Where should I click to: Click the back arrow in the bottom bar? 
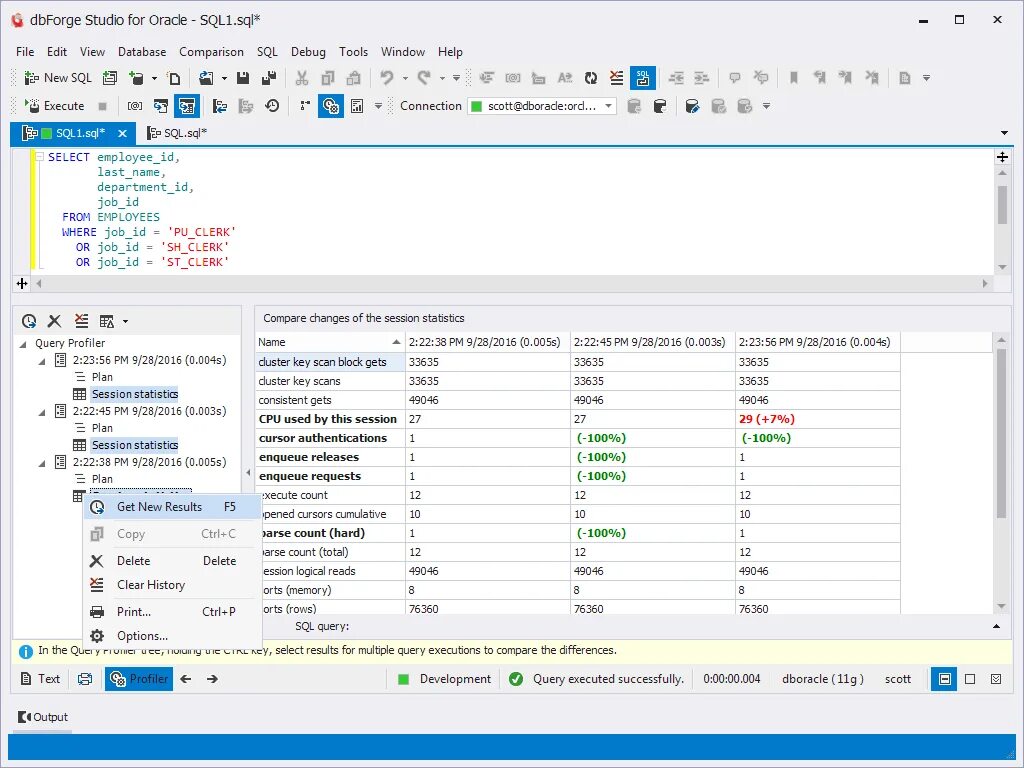click(185, 679)
